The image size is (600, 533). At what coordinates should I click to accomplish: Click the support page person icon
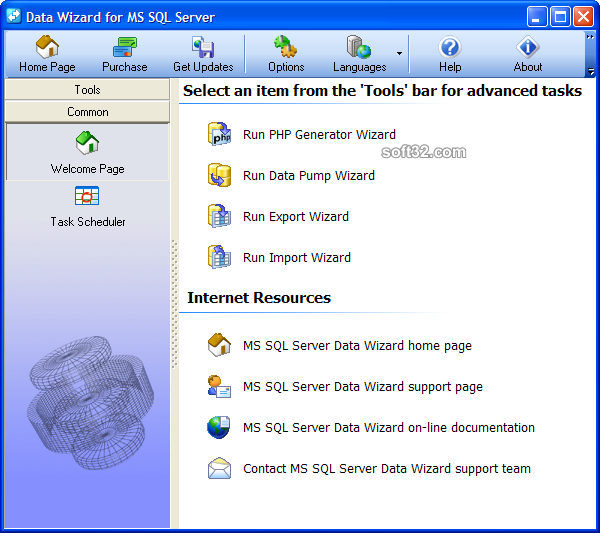(219, 386)
